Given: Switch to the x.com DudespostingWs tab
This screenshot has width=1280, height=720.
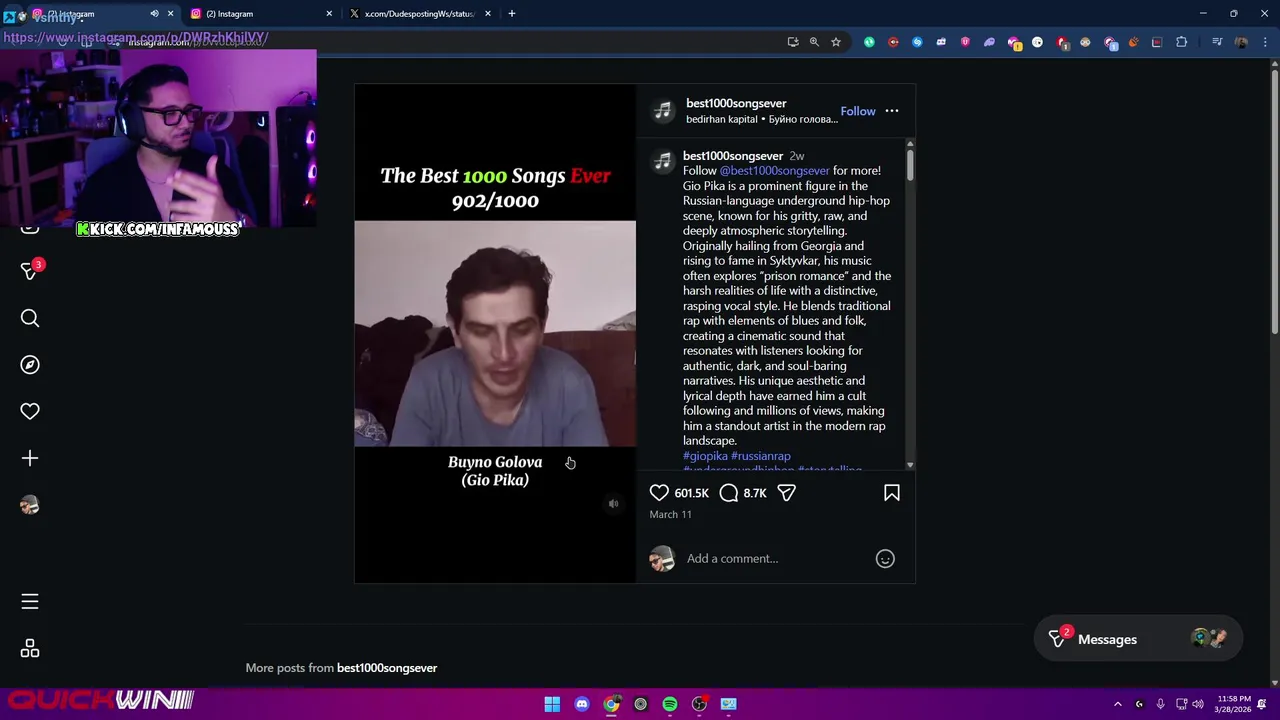Looking at the screenshot, I should point(420,14).
